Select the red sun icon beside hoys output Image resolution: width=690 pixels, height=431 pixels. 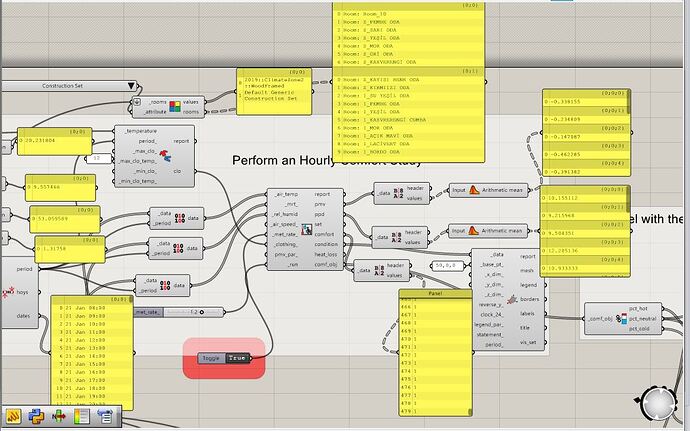coord(8,292)
